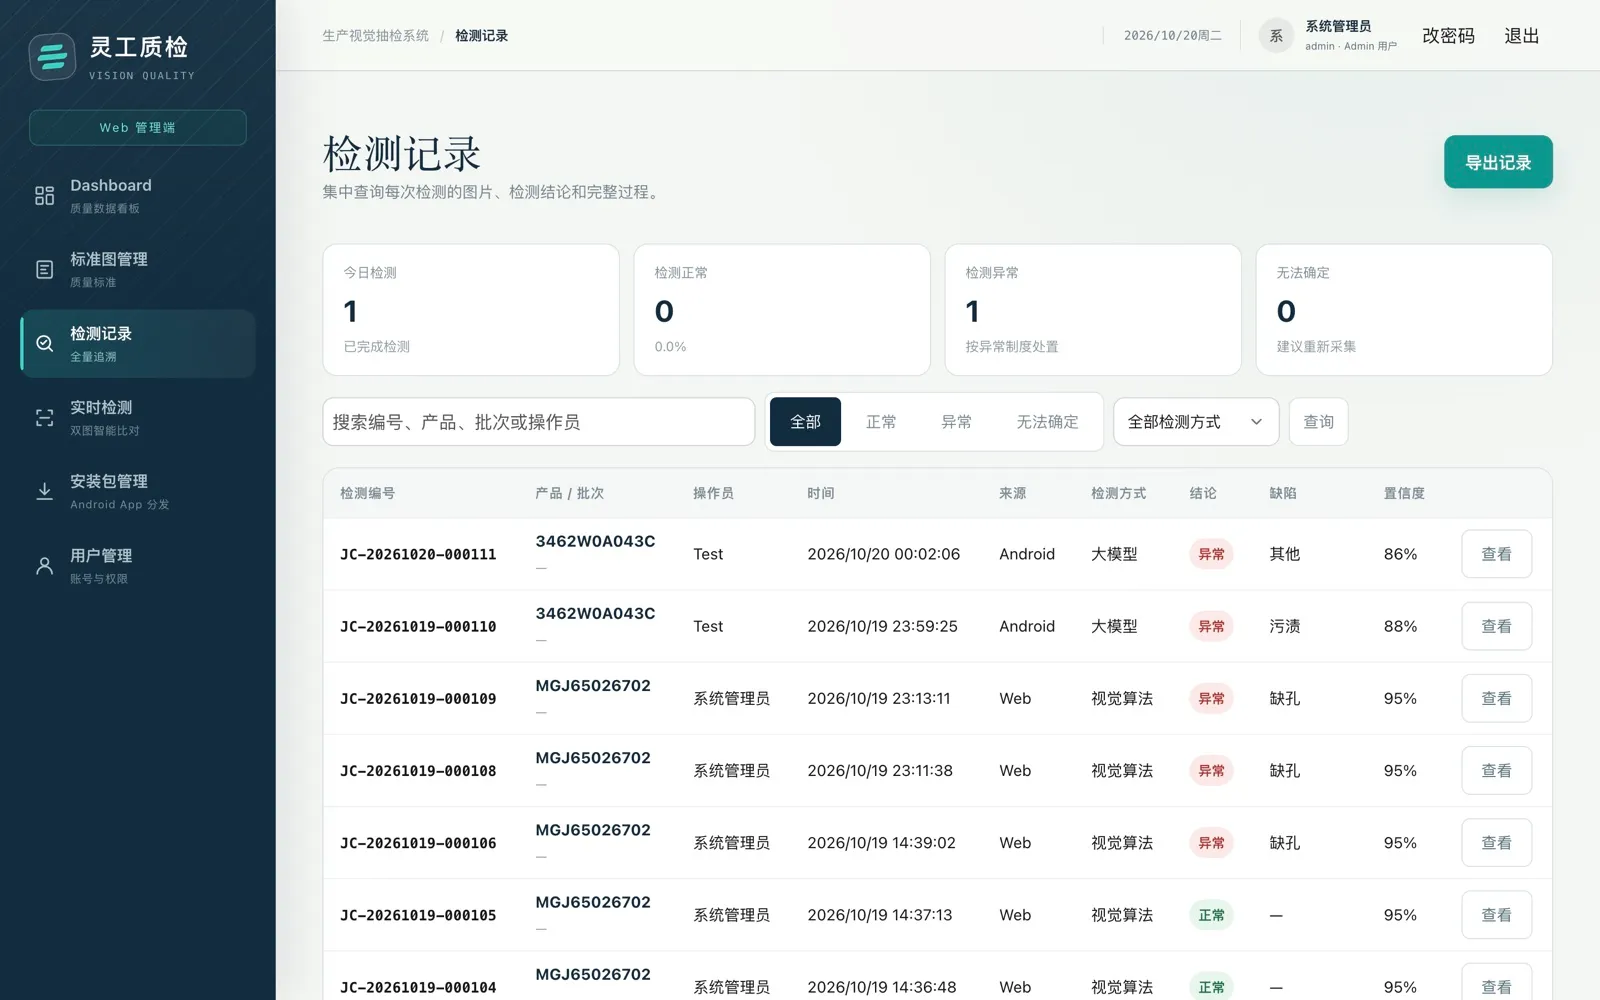The image size is (1600, 1000).
Task: Open the 用户管理 sidebar menu item
Action: (138, 566)
